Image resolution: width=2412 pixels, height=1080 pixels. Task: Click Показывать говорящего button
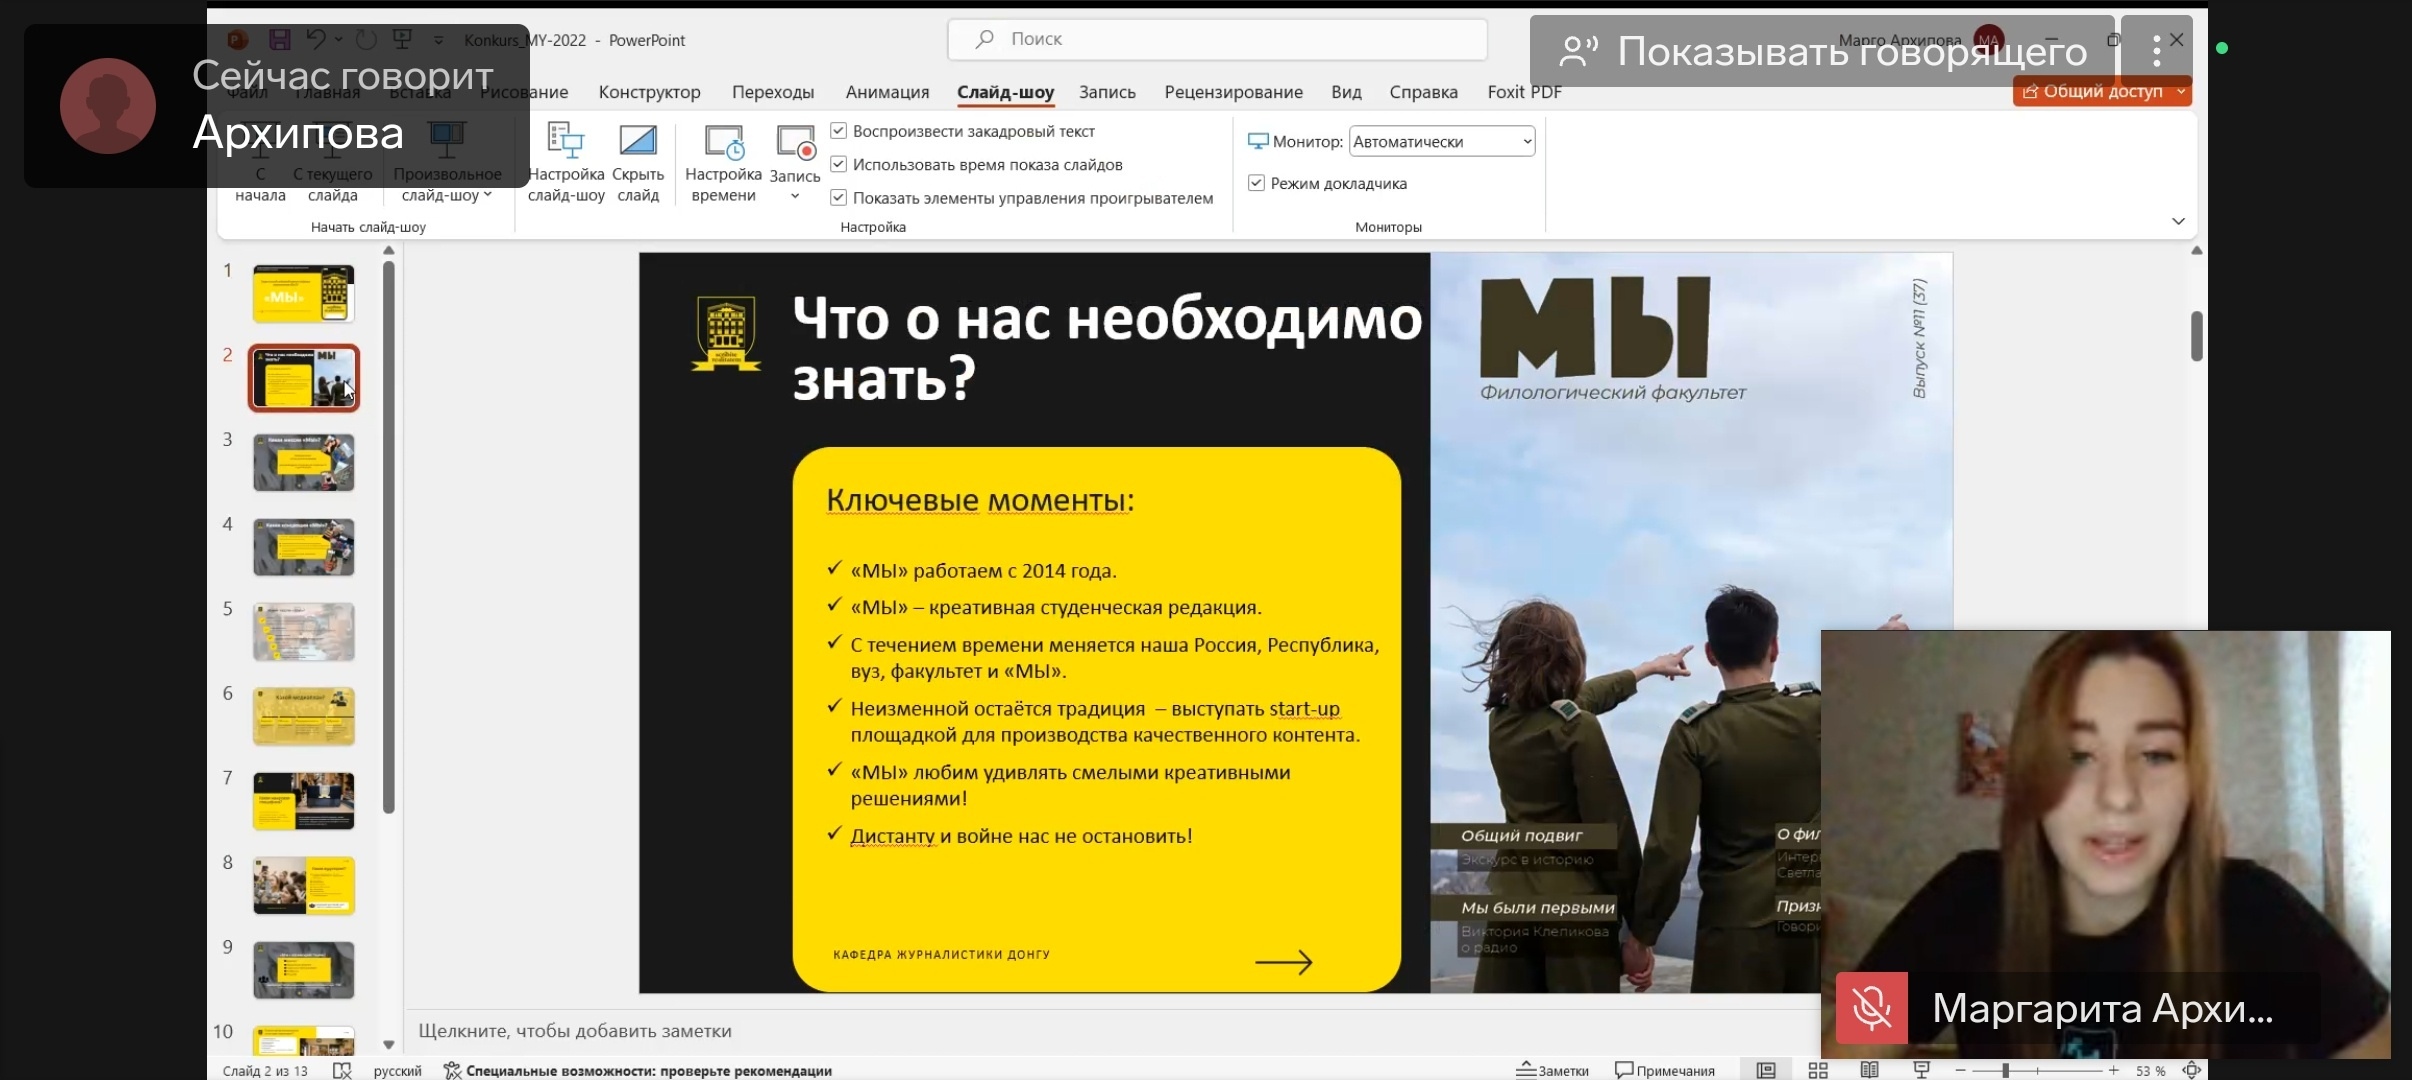point(1822,50)
